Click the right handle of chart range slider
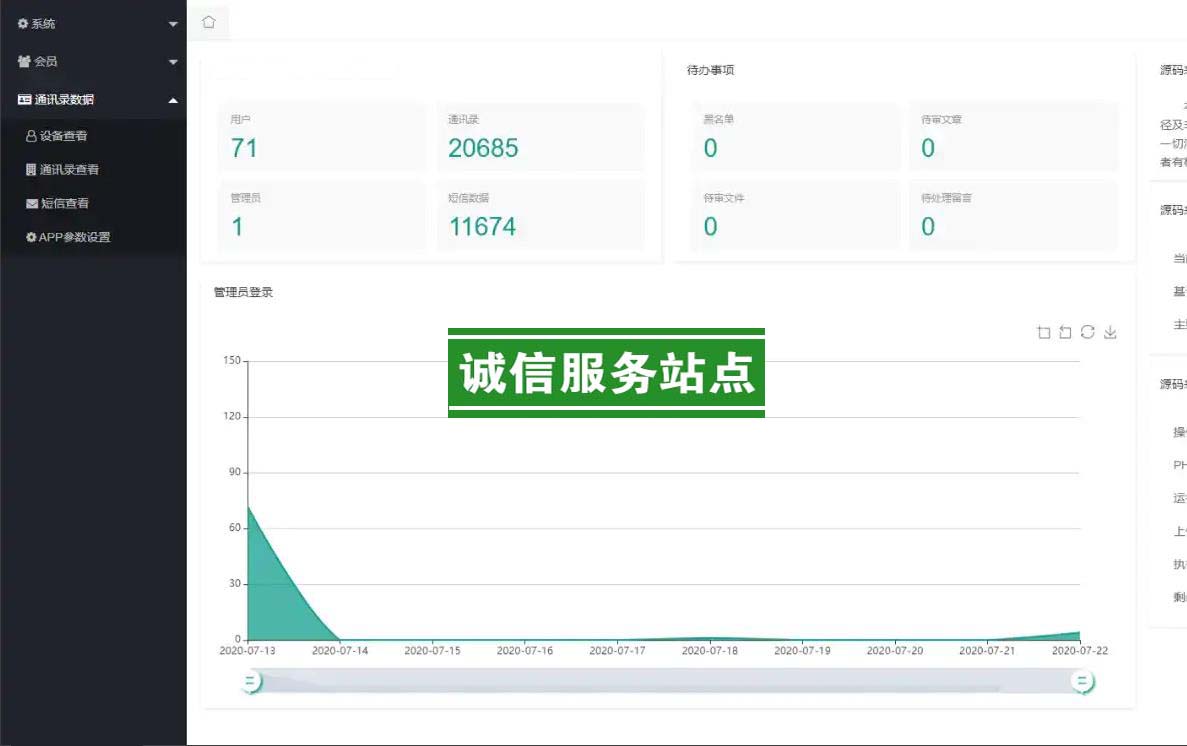Image resolution: width=1187 pixels, height=746 pixels. coord(1081,682)
